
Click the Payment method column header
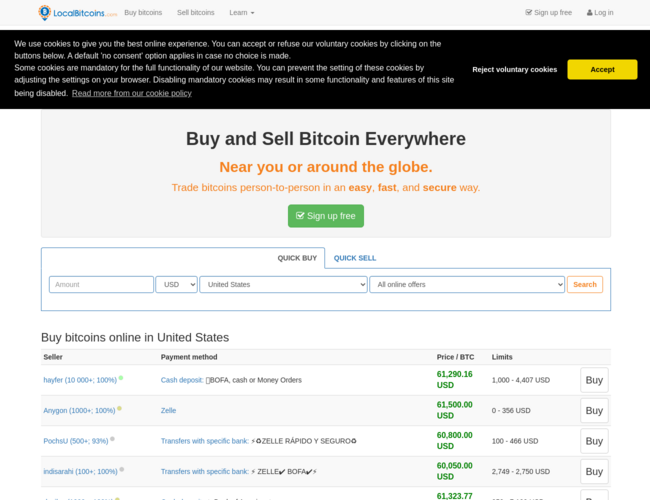(x=189, y=357)
